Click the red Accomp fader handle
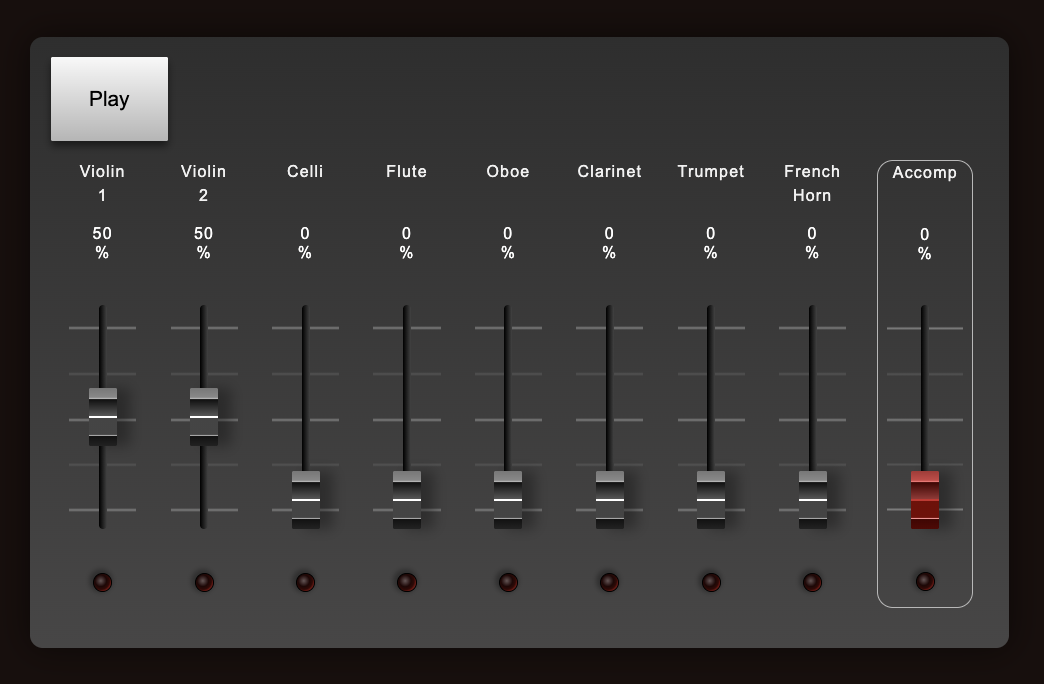Image resolution: width=1044 pixels, height=684 pixels. click(x=925, y=500)
